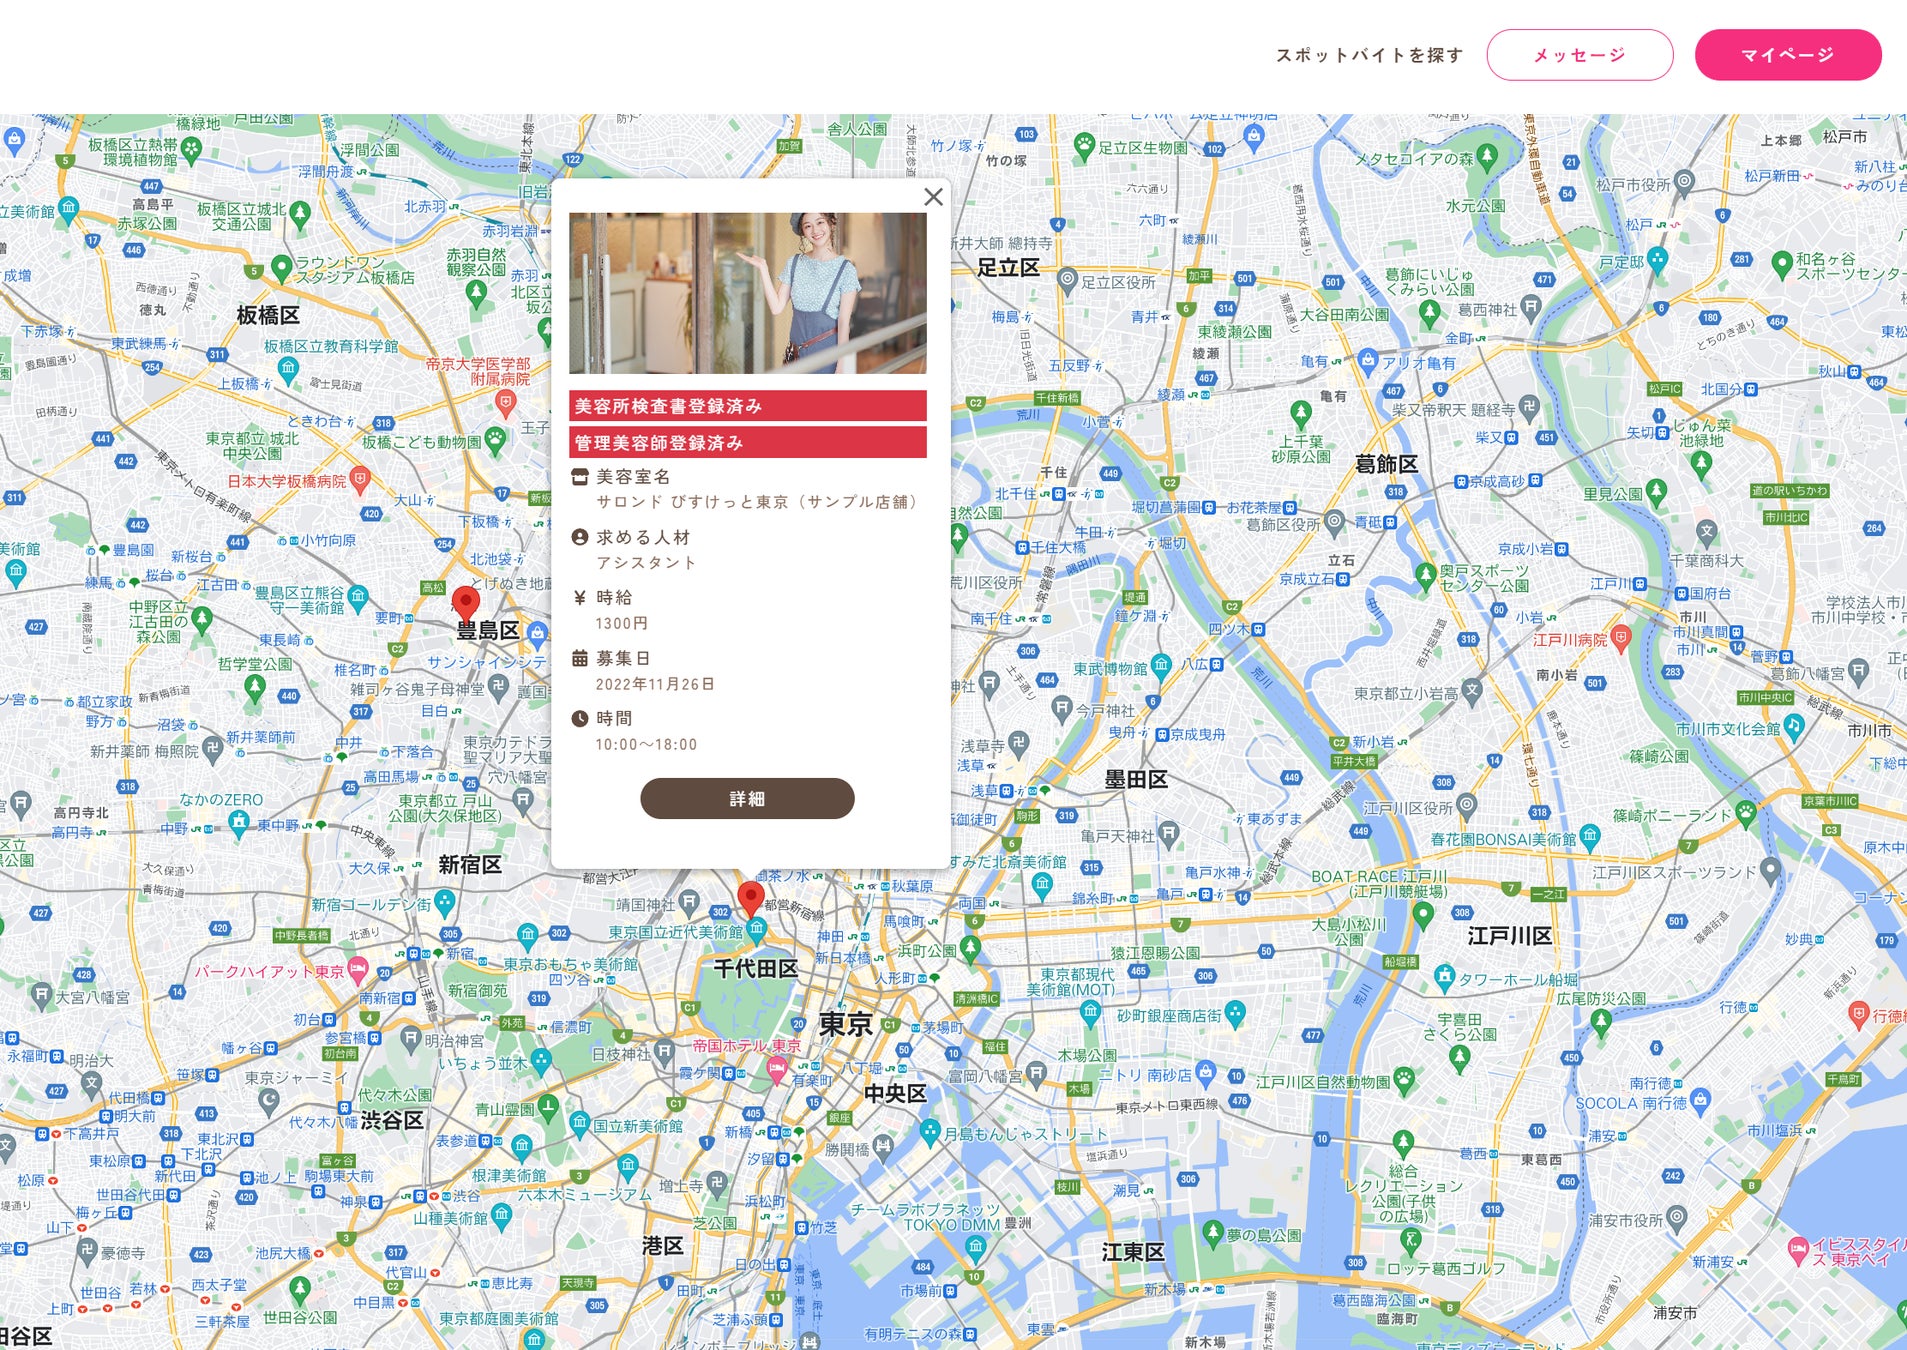Image resolution: width=1907 pixels, height=1350 pixels.
Task: Select the 松戸市役所 office marker
Action: 1684,183
